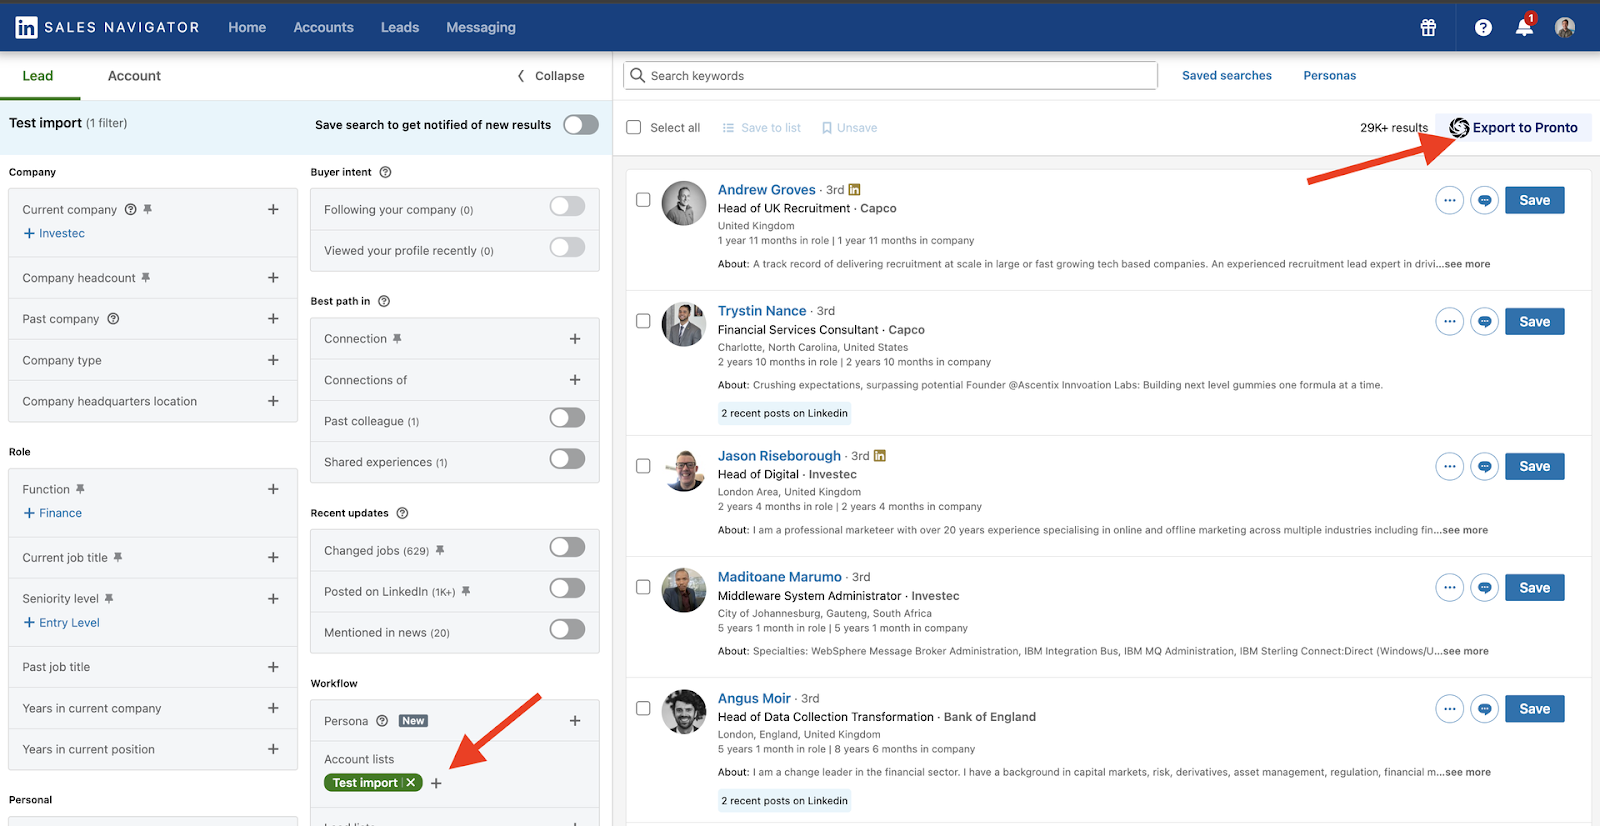The height and width of the screenshot is (826, 1600).
Task: Enable Following your company filter
Action: coord(567,206)
